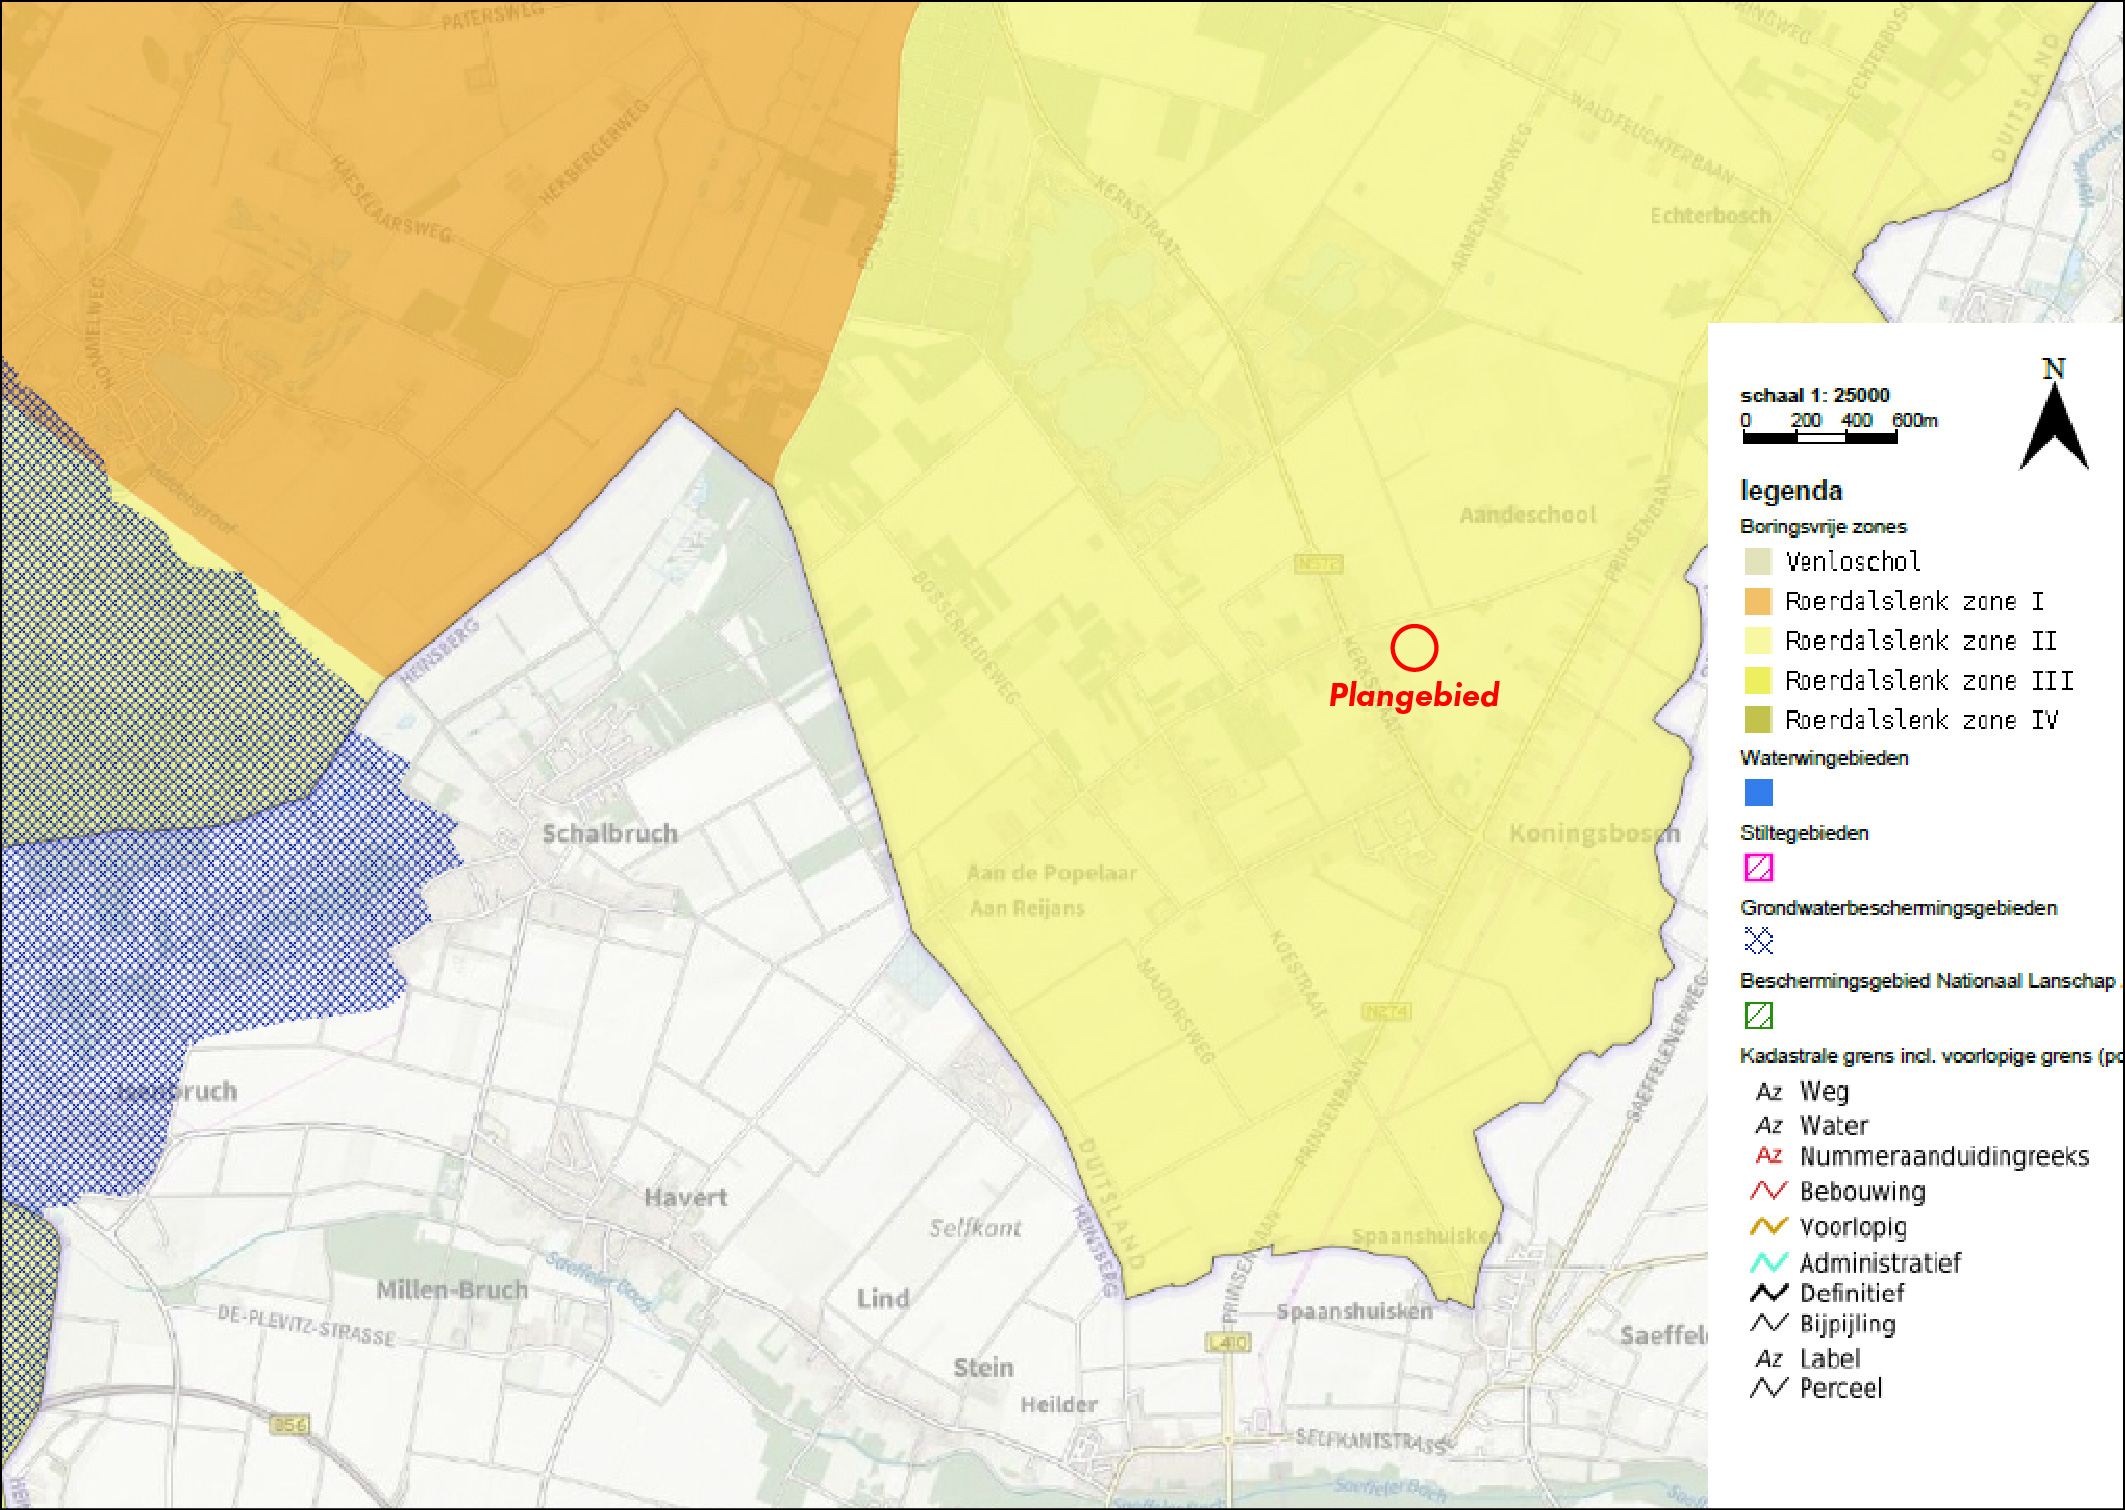This screenshot has width=2125, height=1510.
Task: Click the pink Stiltegebieden legend symbol
Action: [1758, 867]
